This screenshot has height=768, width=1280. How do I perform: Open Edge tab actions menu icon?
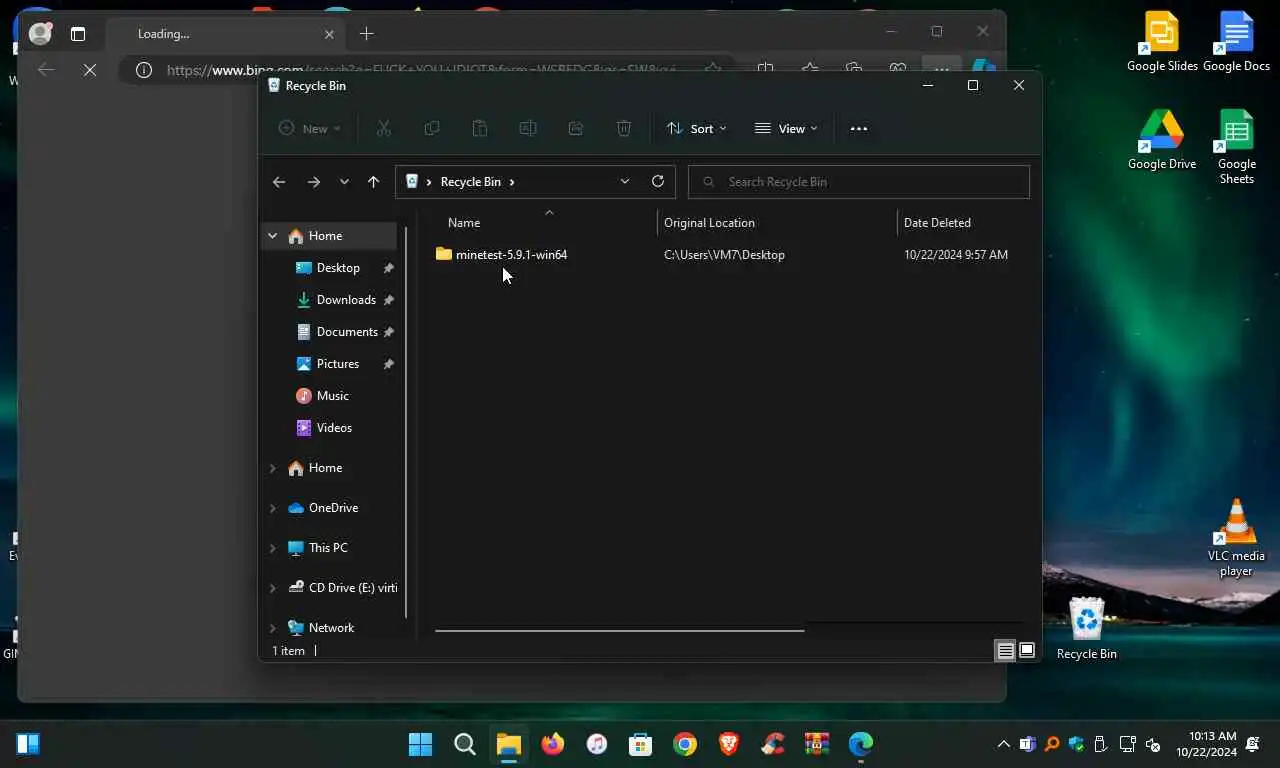click(x=78, y=34)
